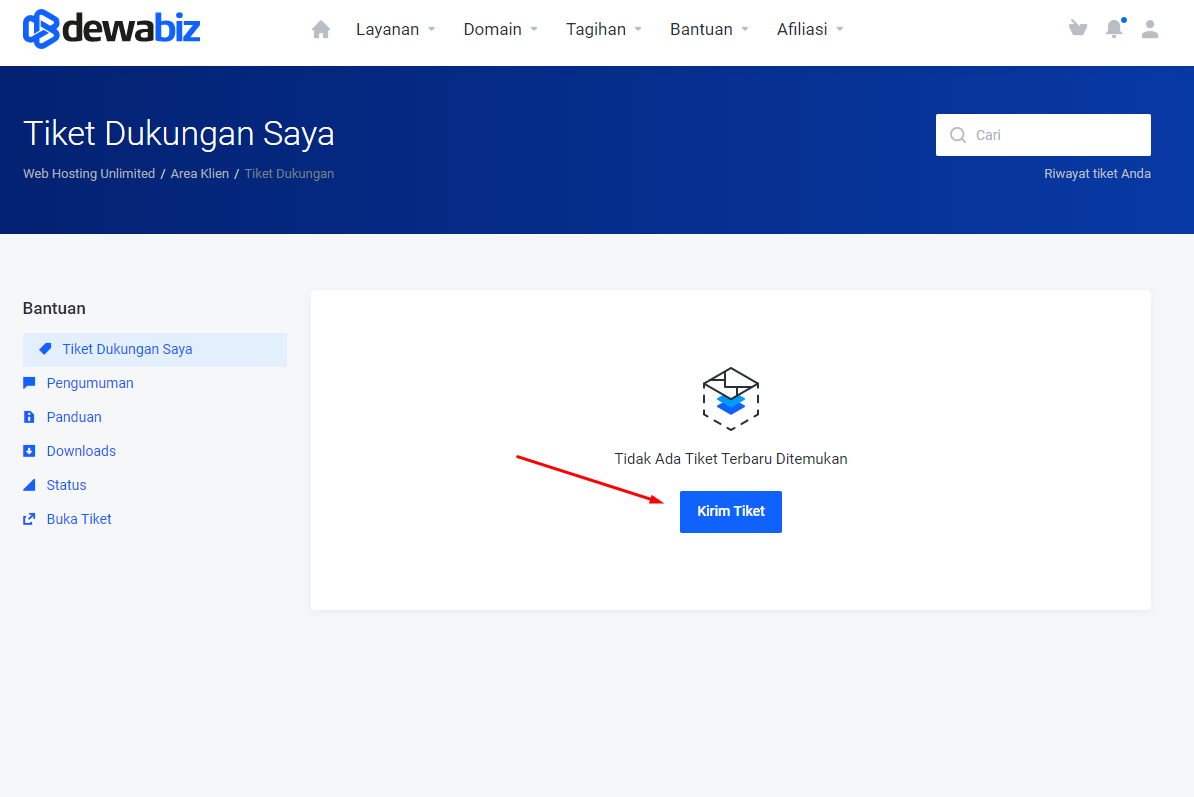This screenshot has height=797, width=1194.
Task: Select Pengumuman in the sidebar
Action: (90, 383)
